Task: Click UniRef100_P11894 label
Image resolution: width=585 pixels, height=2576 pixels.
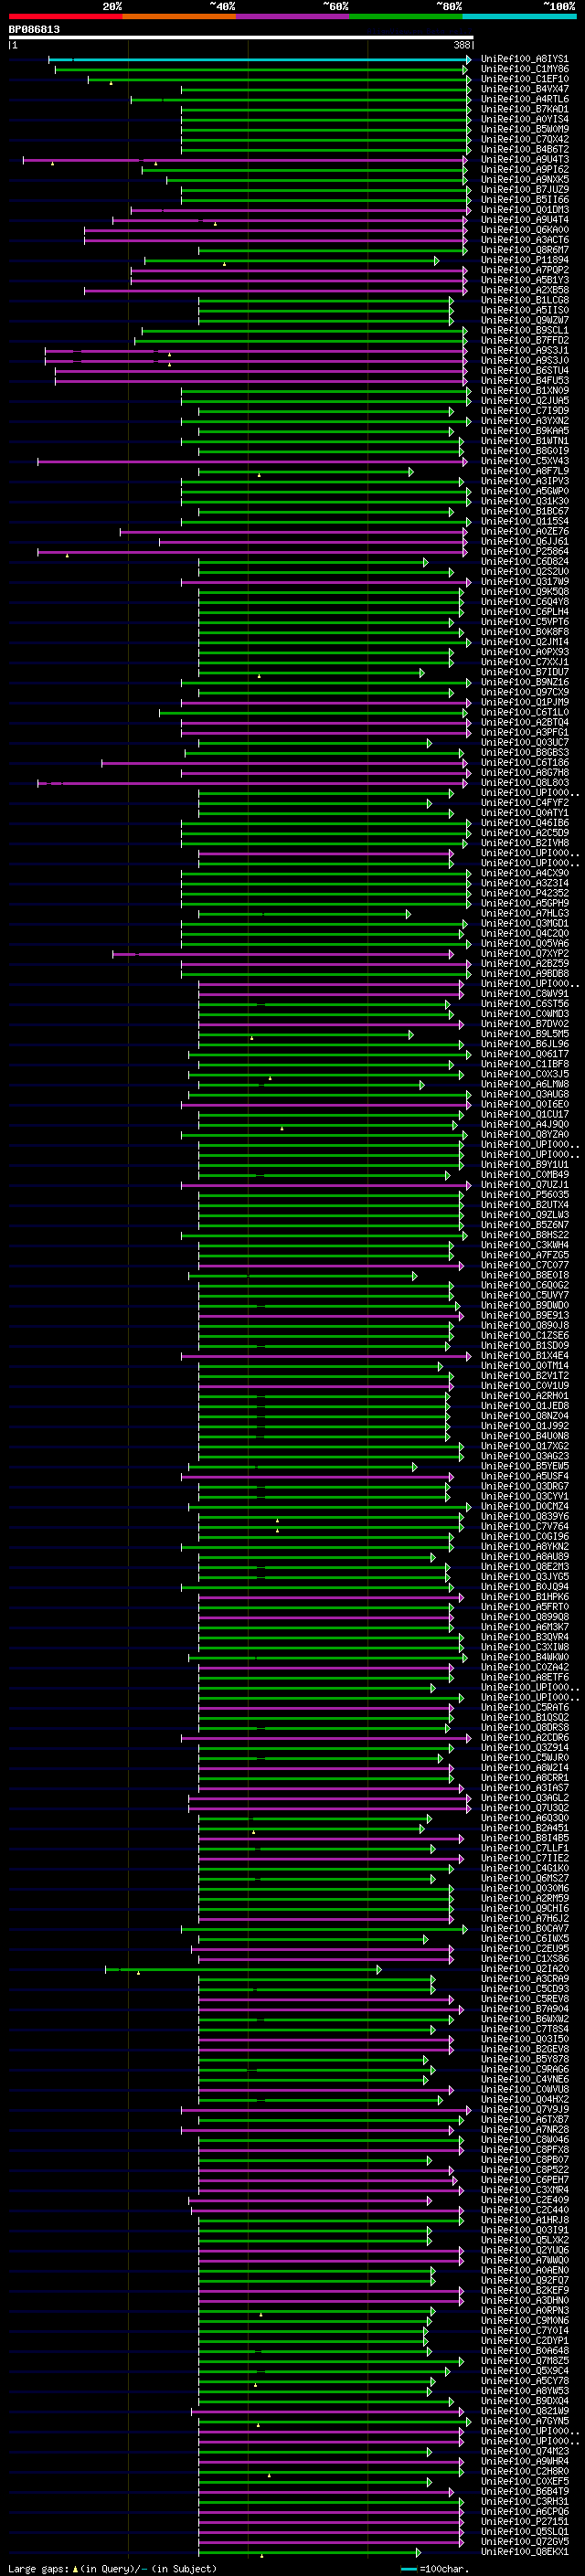Action: (524, 260)
